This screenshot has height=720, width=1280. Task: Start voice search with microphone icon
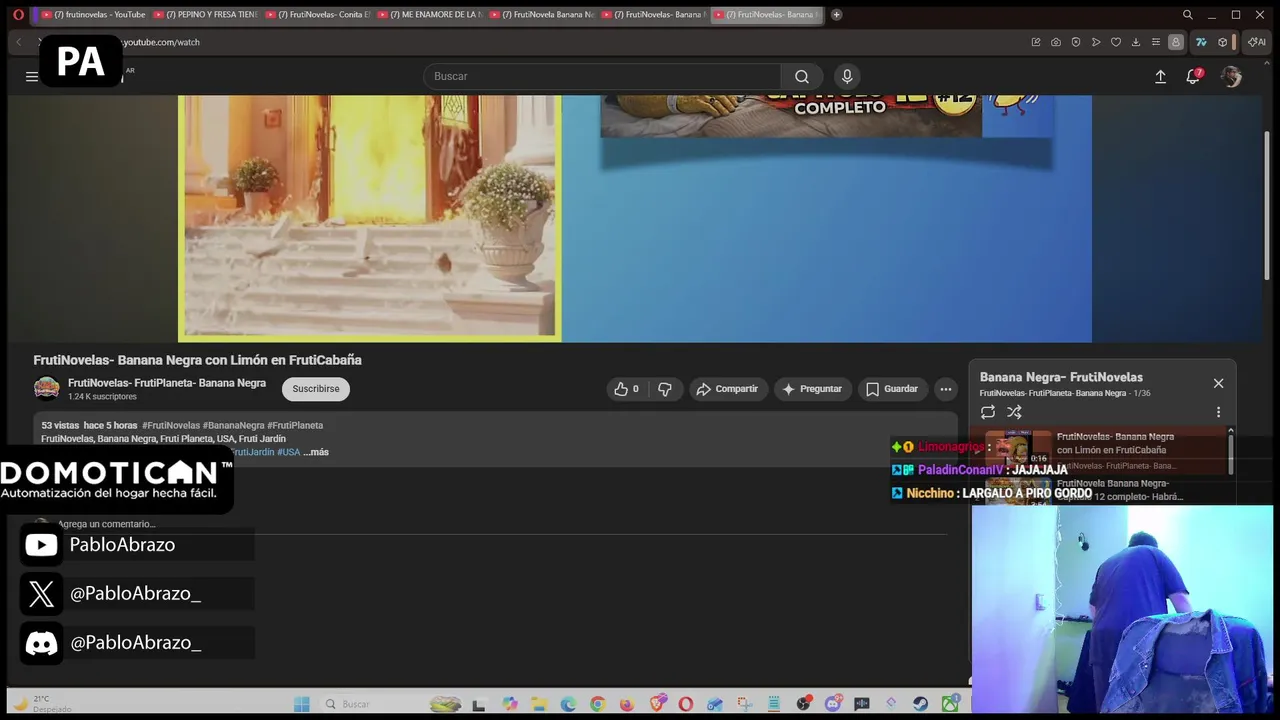(847, 76)
